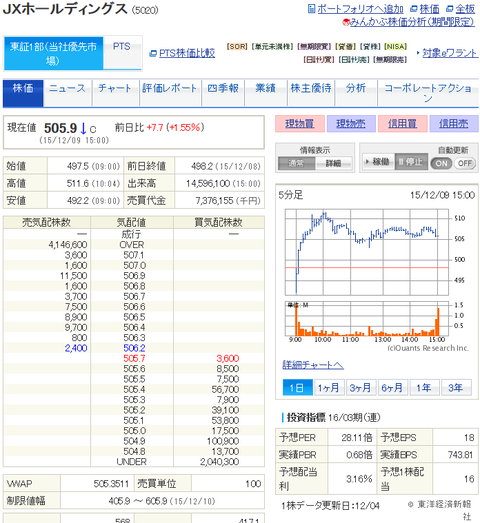The width and height of the screenshot is (480, 523).
Task: Click the 現物買 button
Action: click(x=300, y=124)
